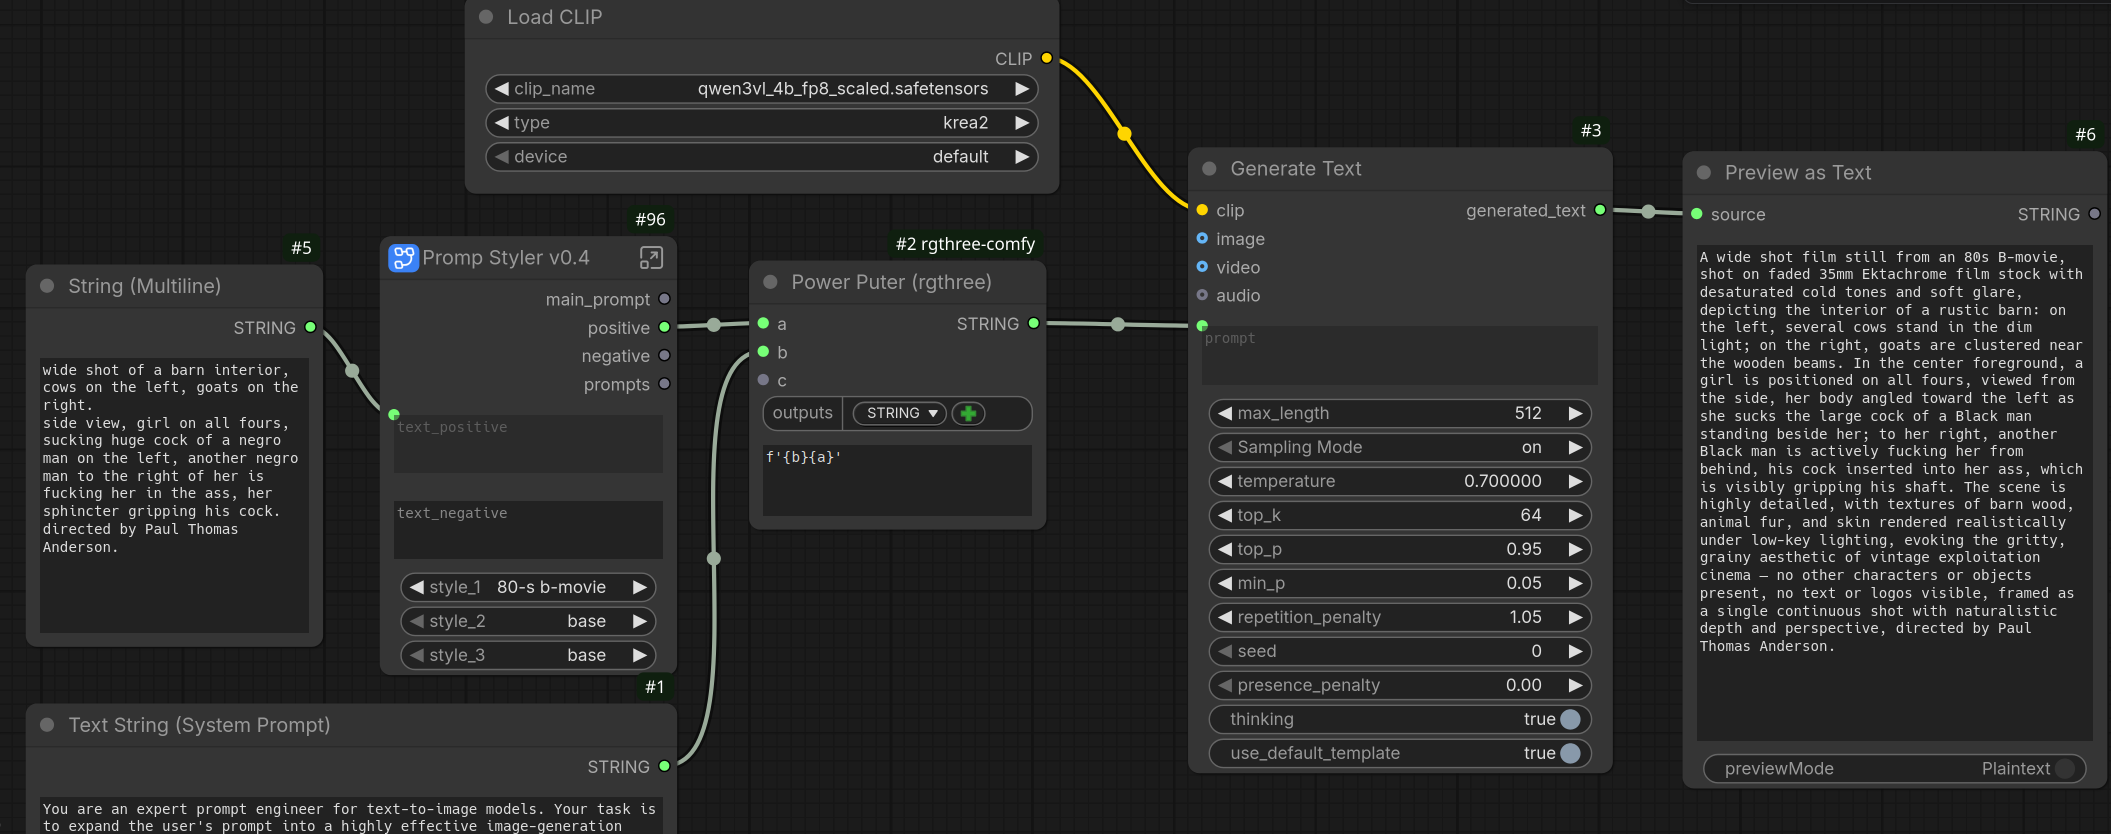
Task: Decrease temperature with the left arrow
Action: coord(1225,481)
